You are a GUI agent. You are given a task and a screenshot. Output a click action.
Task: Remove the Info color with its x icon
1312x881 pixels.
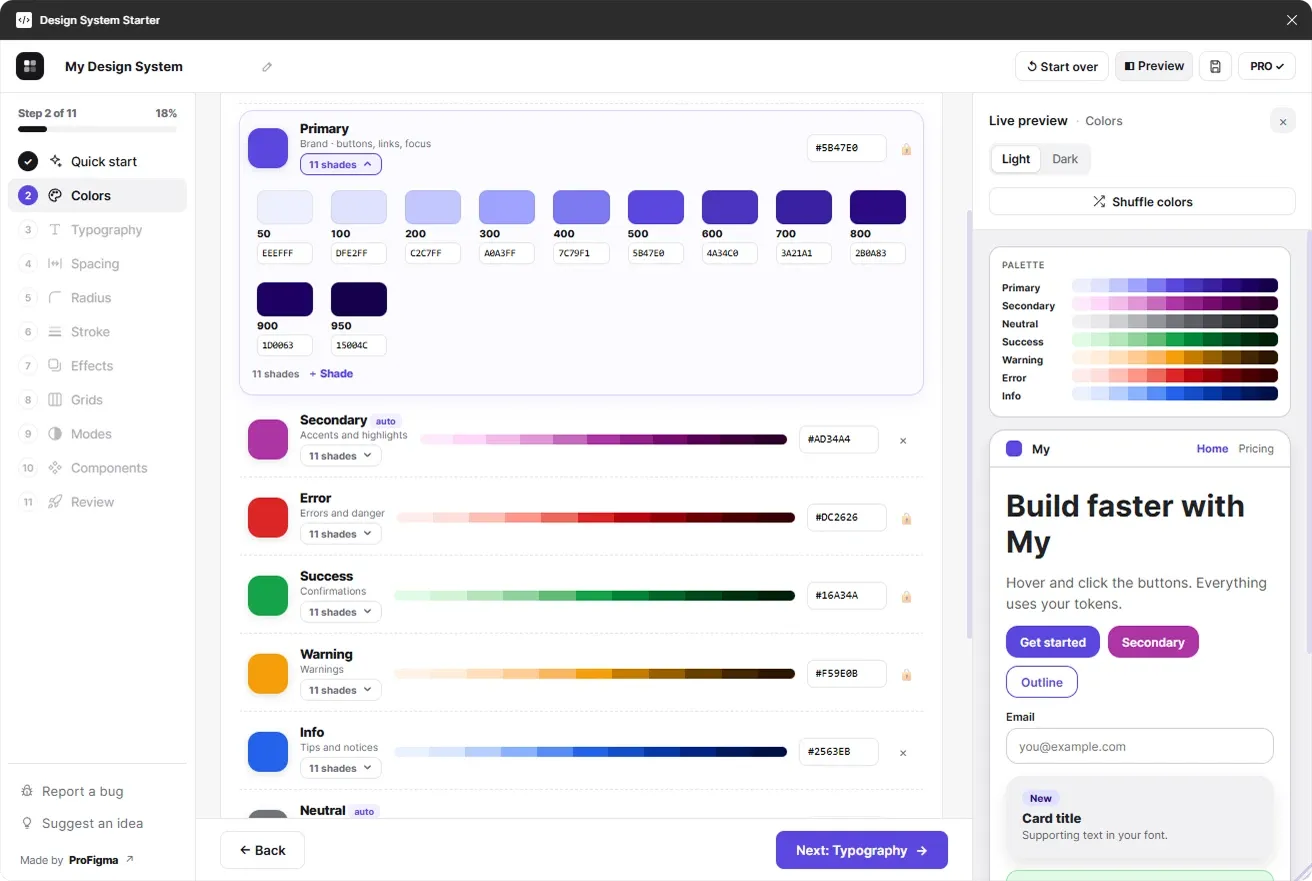(903, 753)
